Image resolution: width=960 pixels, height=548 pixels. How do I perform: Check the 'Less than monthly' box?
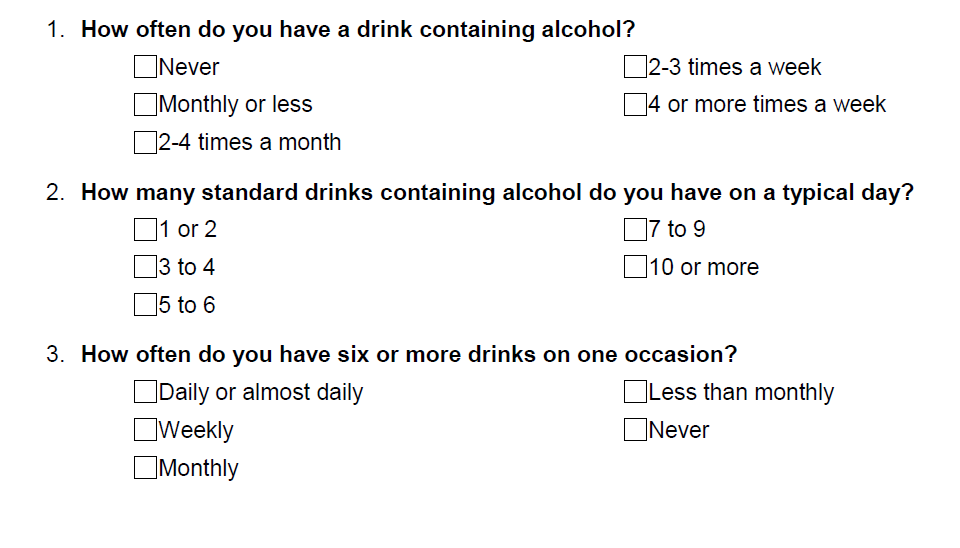click(x=636, y=392)
